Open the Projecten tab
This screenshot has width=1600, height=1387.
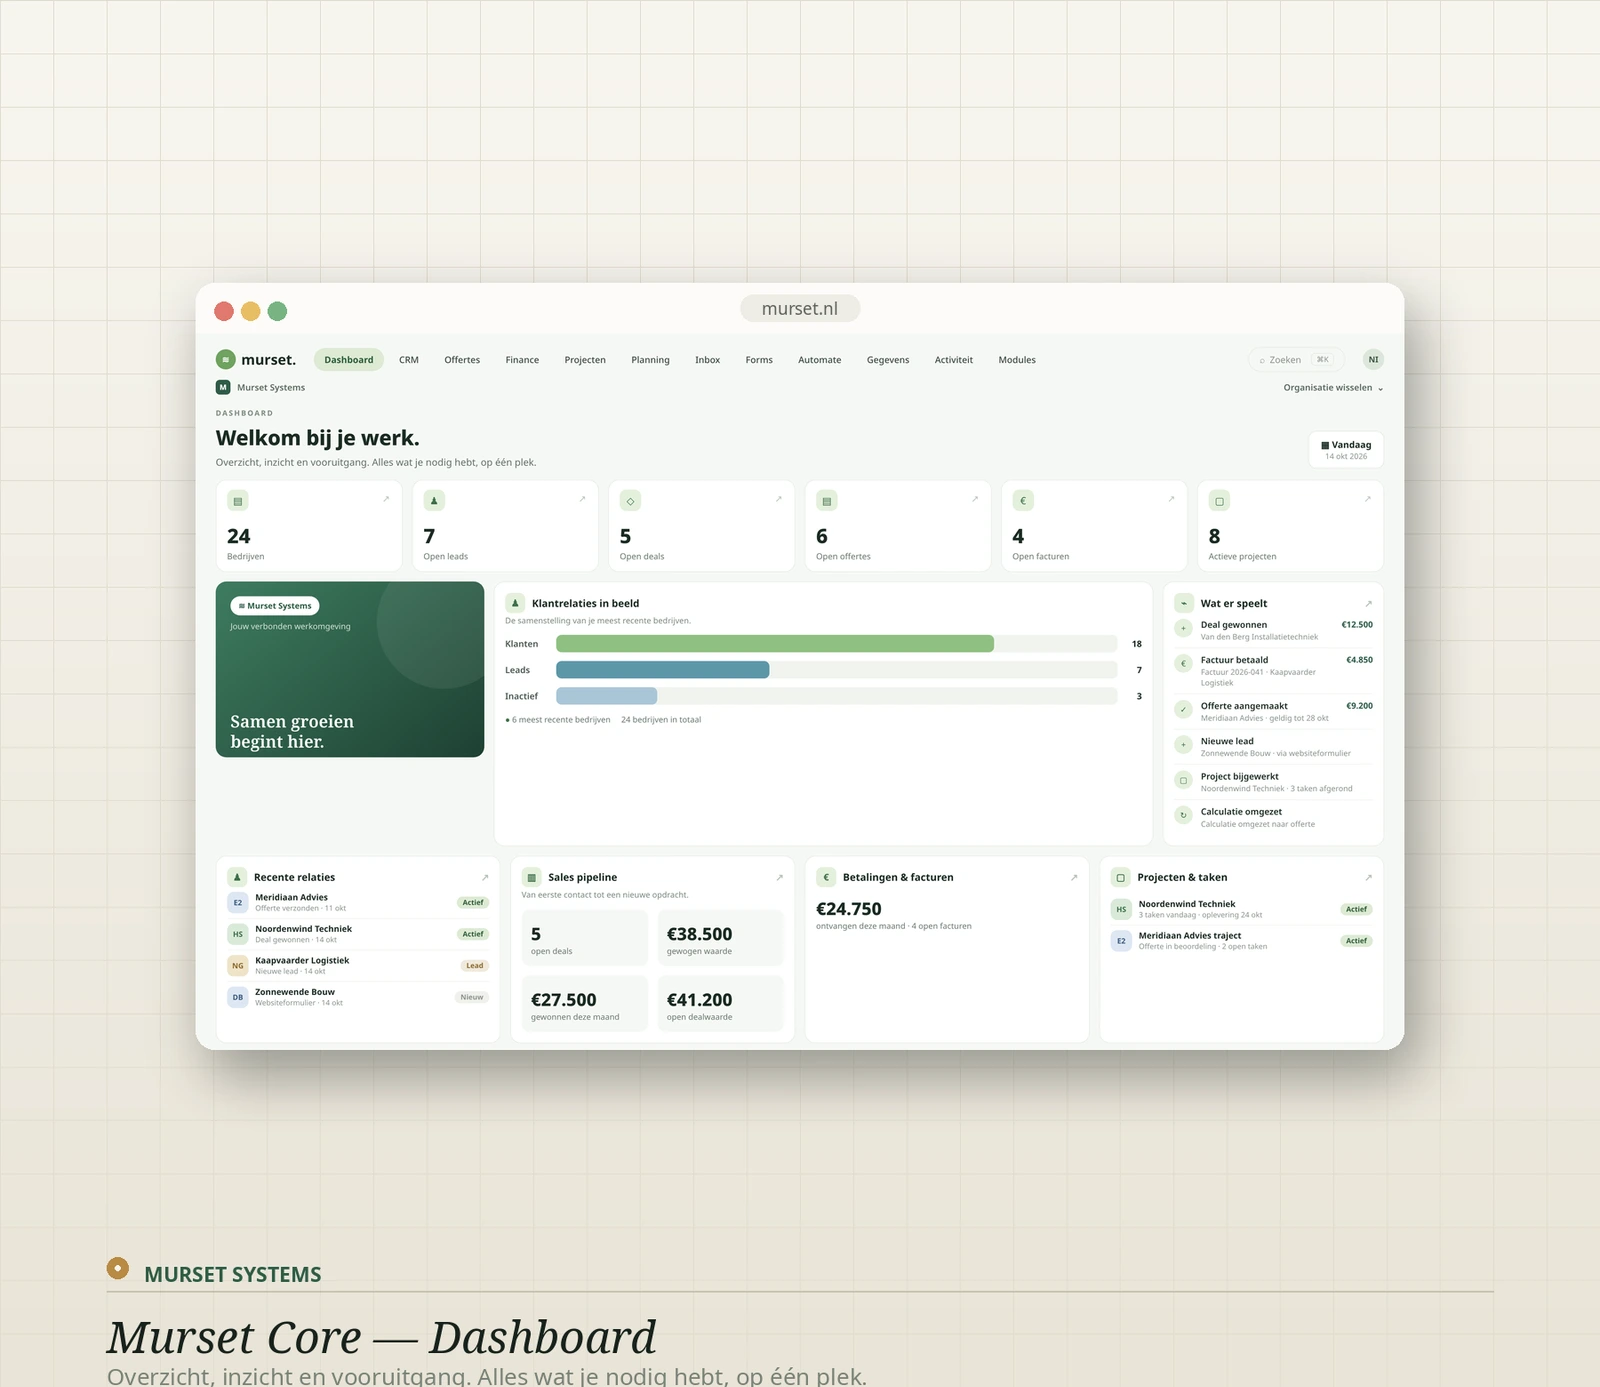(585, 360)
